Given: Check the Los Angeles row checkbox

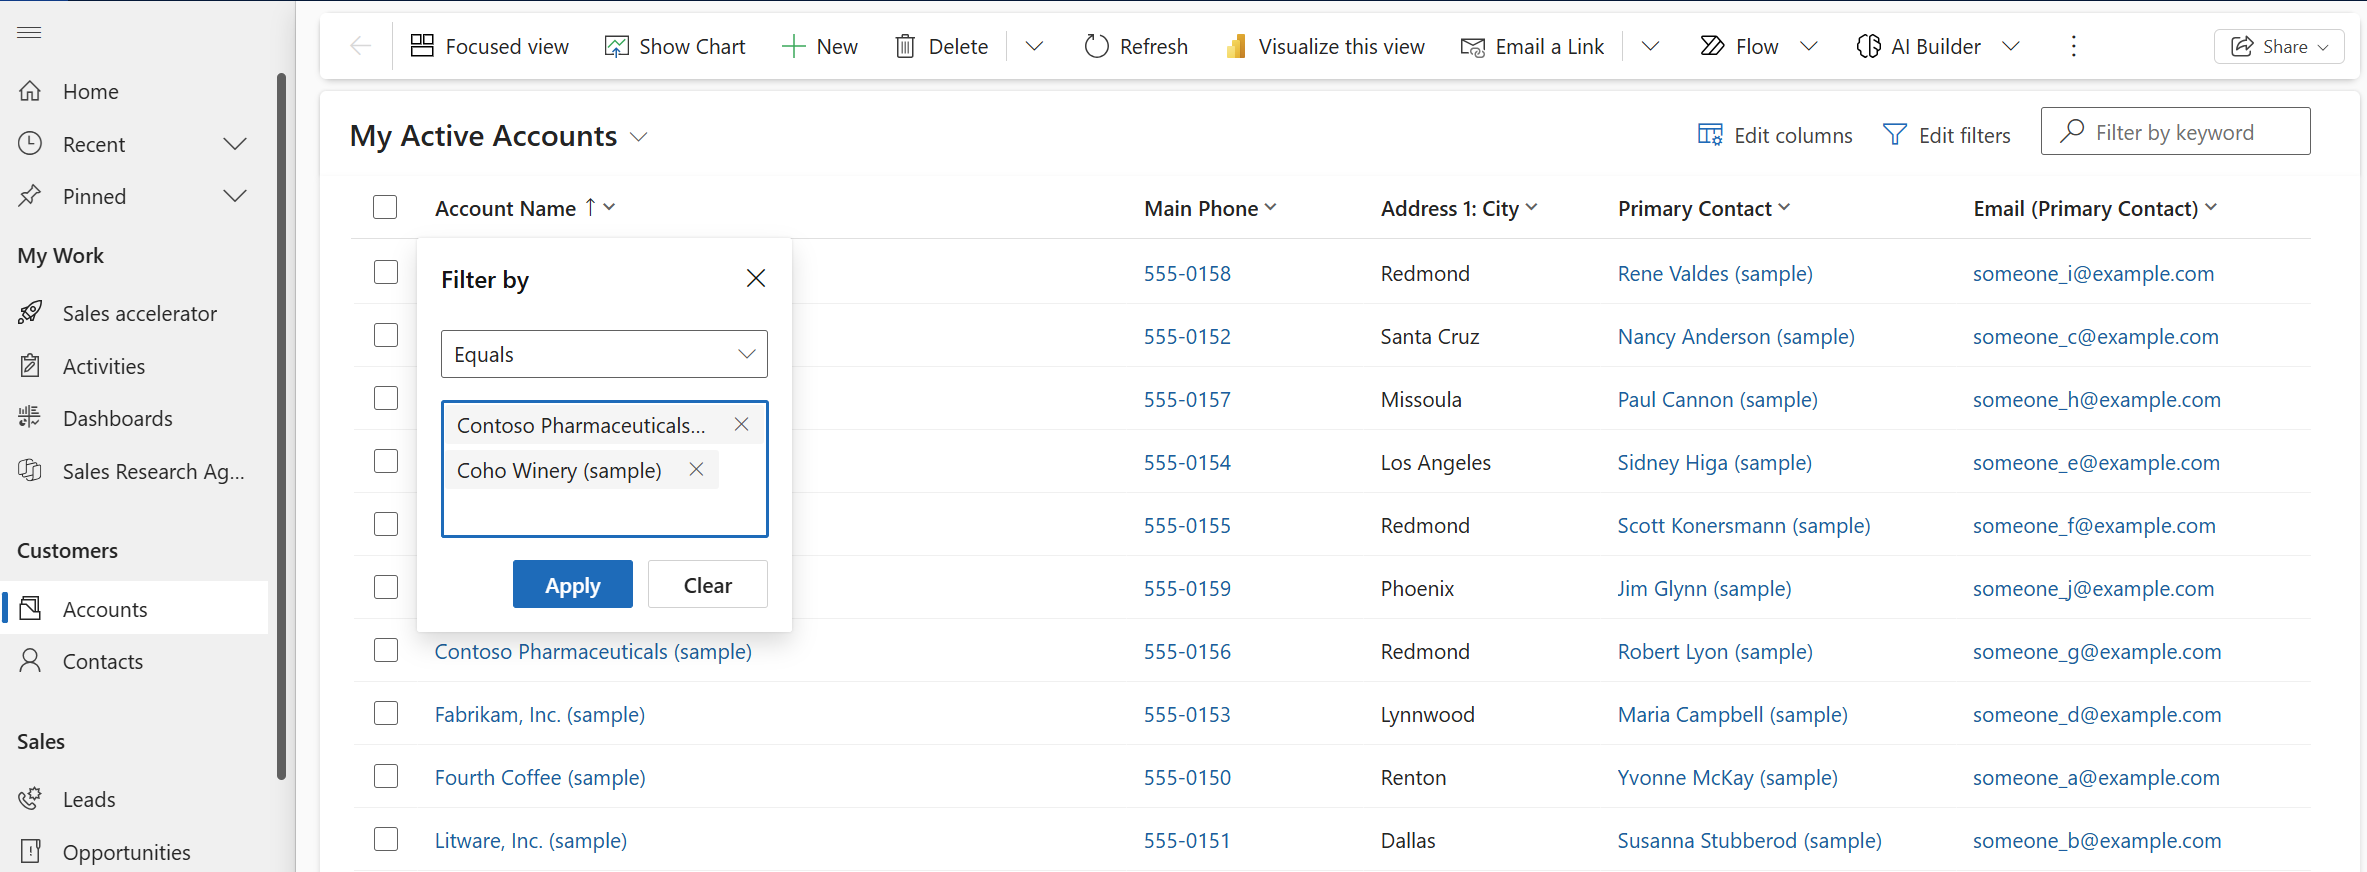Looking at the screenshot, I should pyautogui.click(x=386, y=461).
